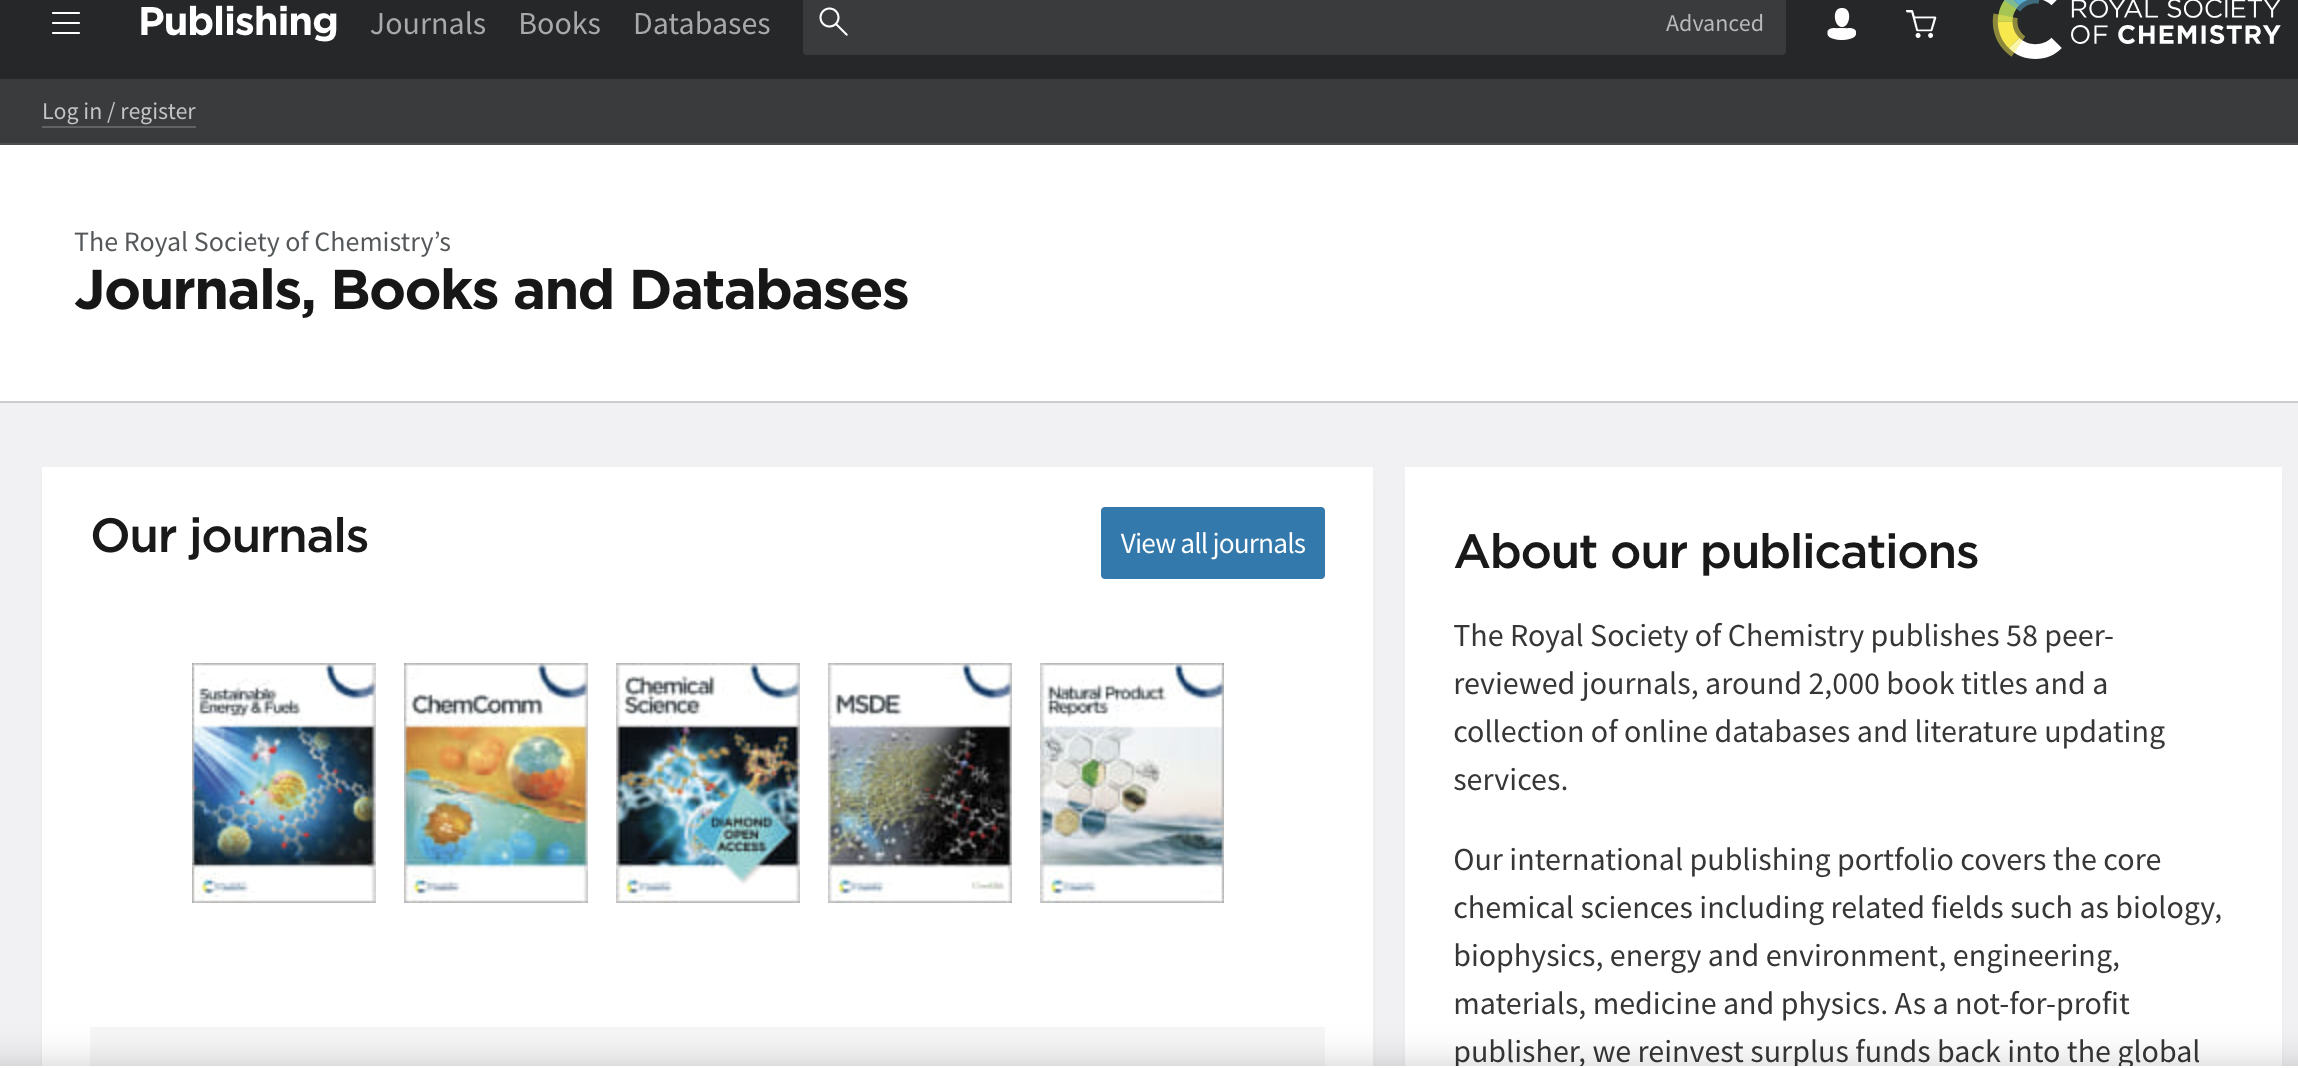Open the shopping cart icon
Screen dimensions: 2298x1068
pos(1921,23)
